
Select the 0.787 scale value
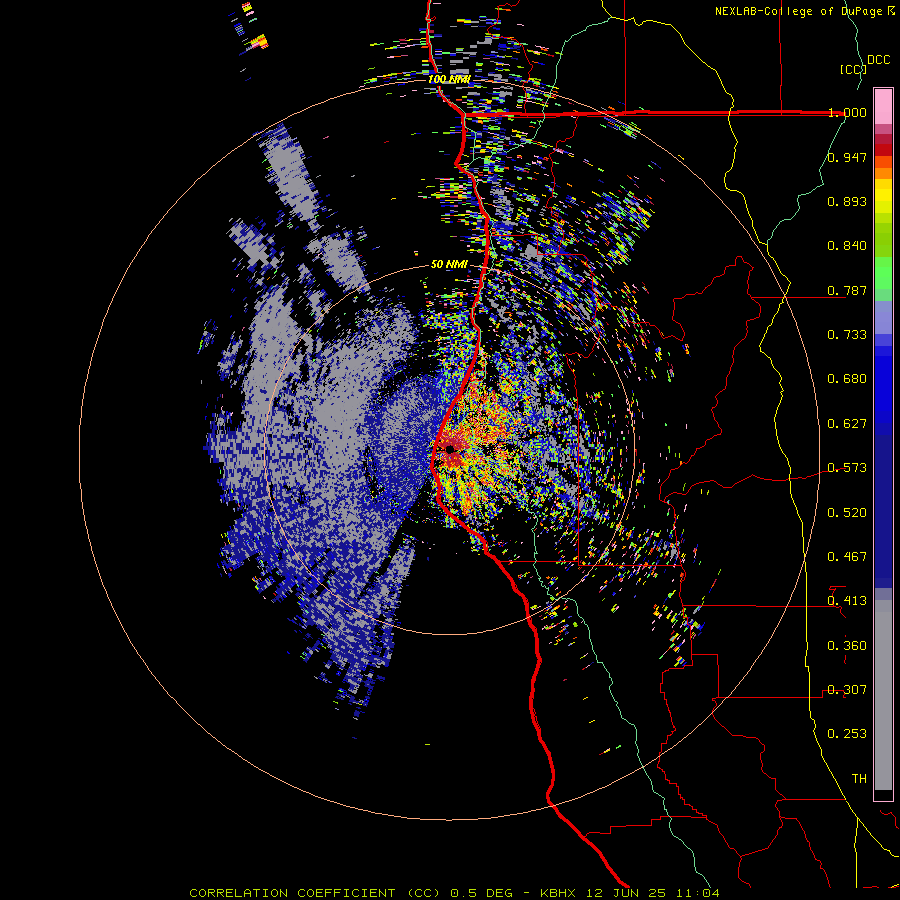click(847, 290)
